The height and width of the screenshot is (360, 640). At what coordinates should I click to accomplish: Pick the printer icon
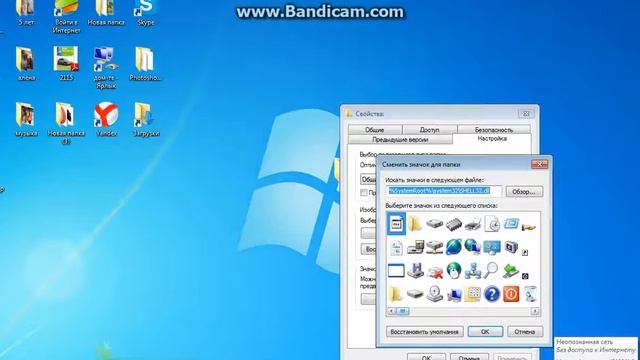[473, 224]
